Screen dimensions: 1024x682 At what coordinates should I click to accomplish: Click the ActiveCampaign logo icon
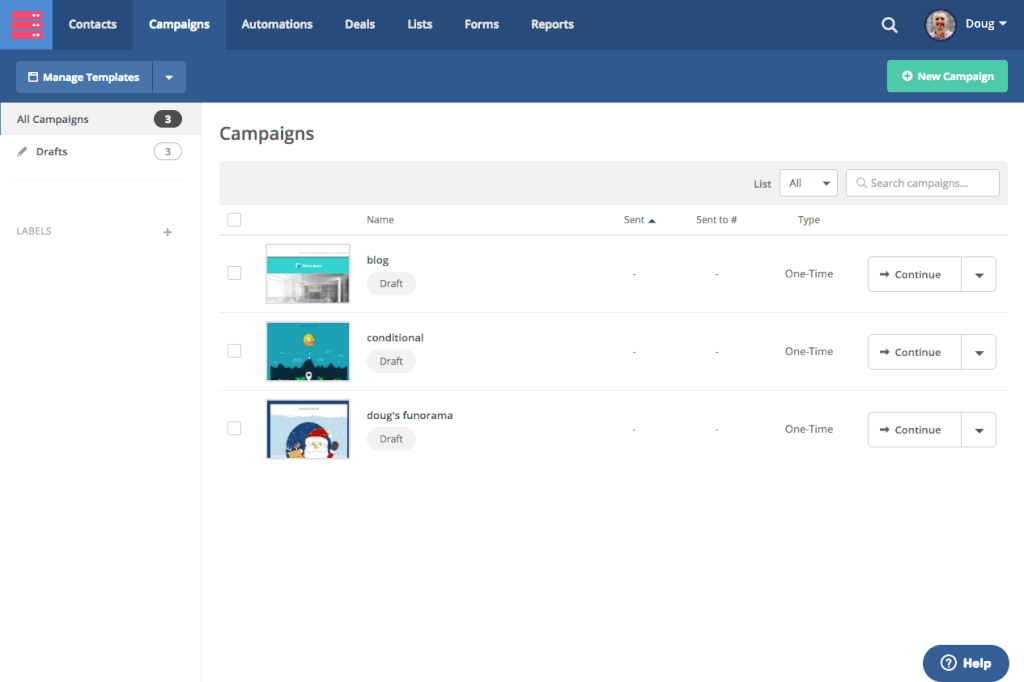point(26,25)
